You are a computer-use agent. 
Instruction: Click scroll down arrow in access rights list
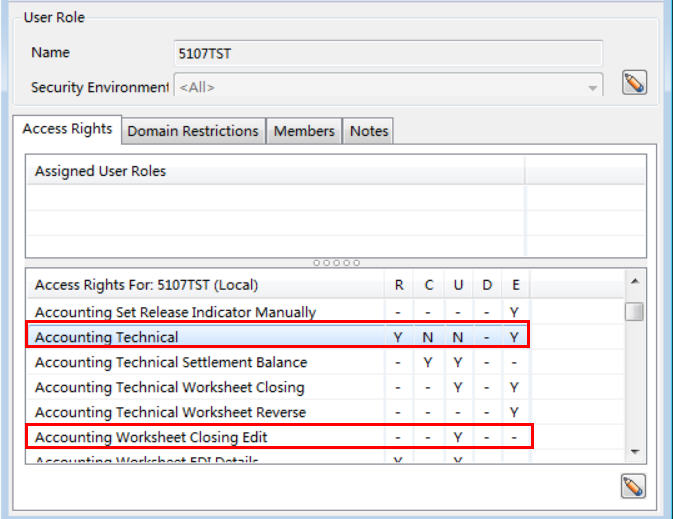click(634, 453)
